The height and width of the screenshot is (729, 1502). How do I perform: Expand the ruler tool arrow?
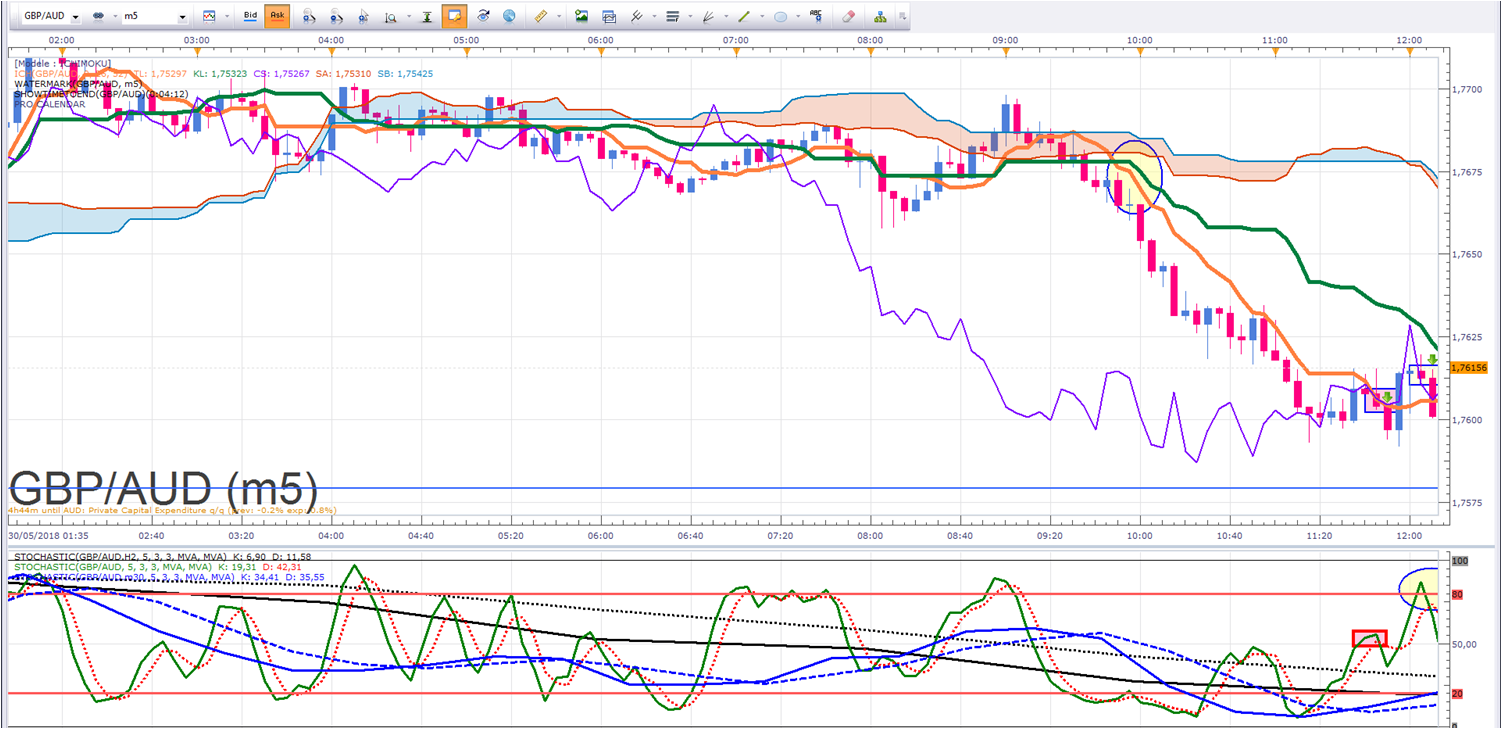(557, 17)
